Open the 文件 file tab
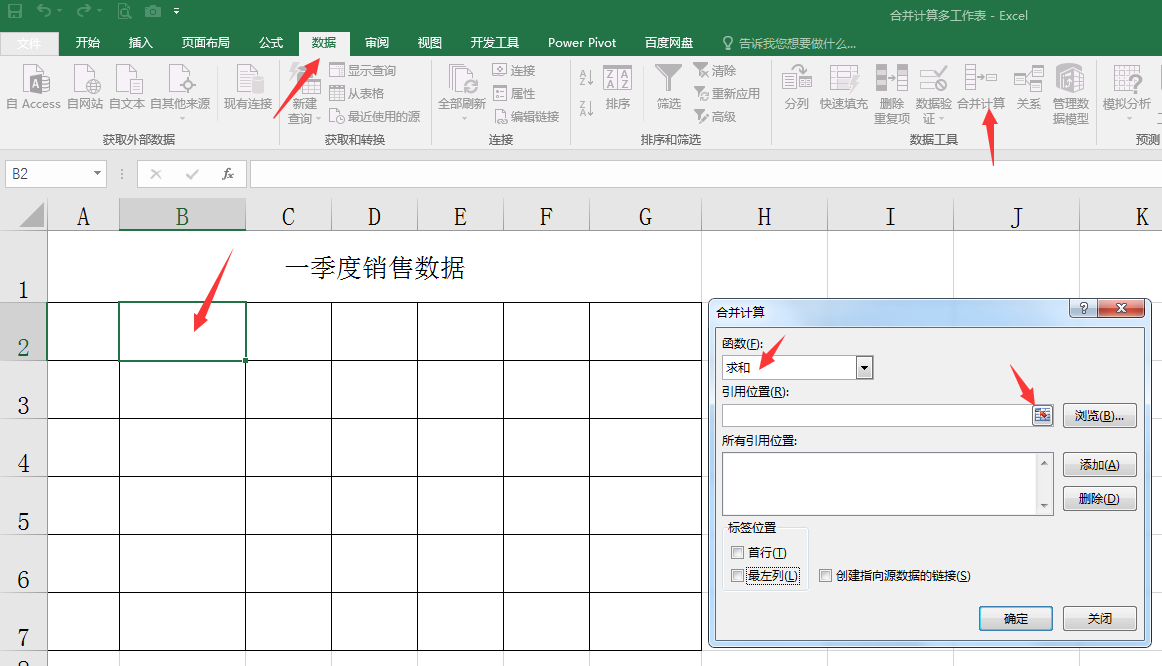1162x666 pixels. click(x=30, y=44)
